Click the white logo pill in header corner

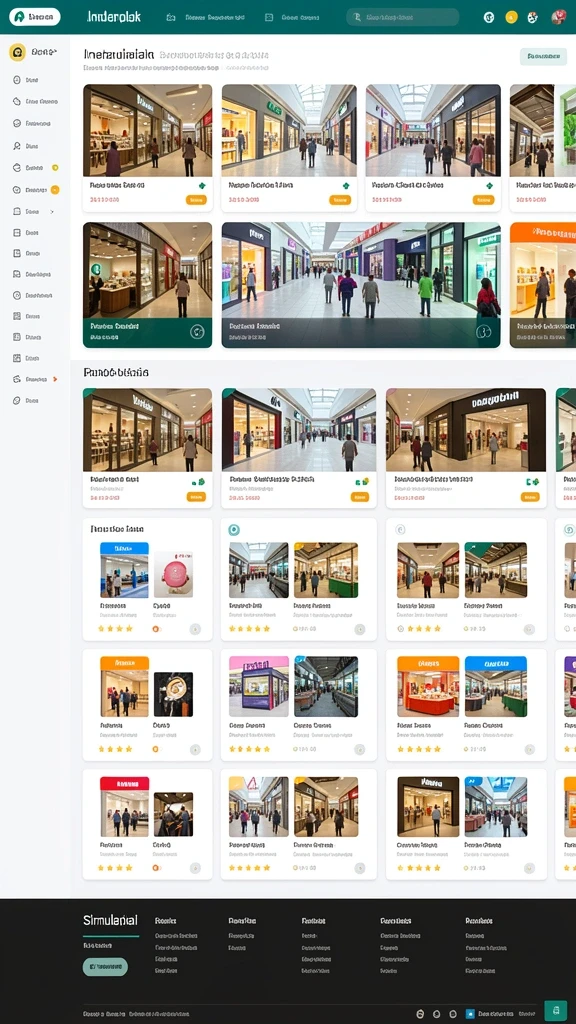tap(35, 17)
